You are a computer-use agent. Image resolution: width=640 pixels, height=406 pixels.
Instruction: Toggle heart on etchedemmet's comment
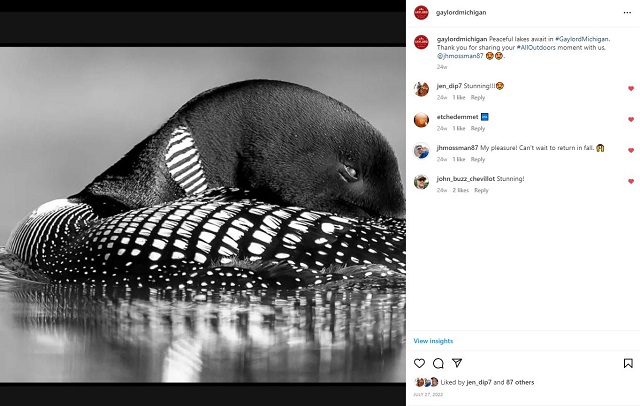[x=631, y=119]
